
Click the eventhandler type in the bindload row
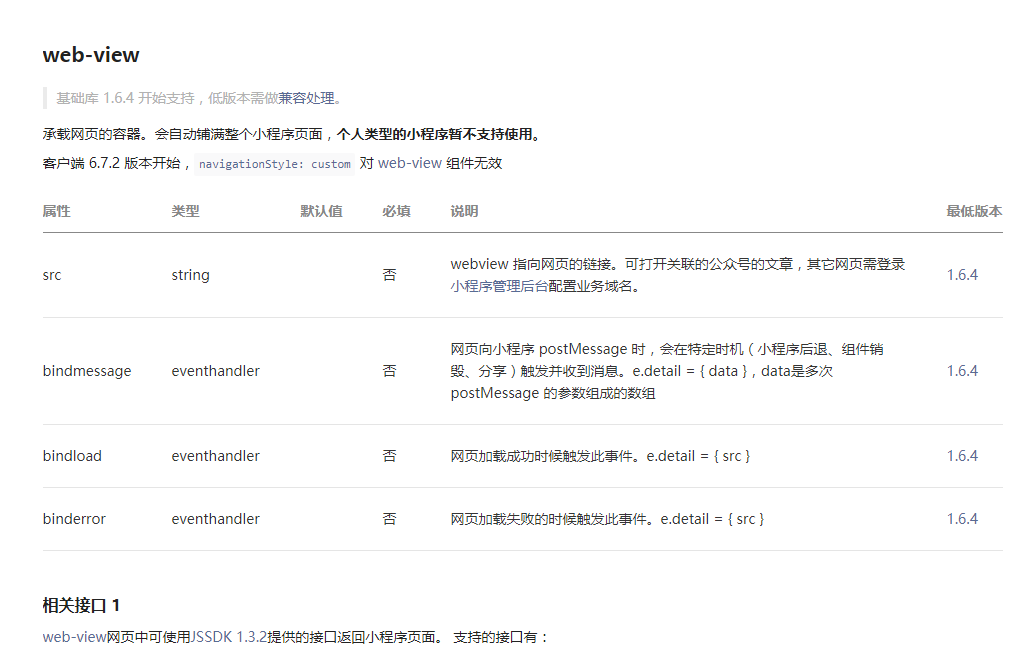[x=215, y=456]
